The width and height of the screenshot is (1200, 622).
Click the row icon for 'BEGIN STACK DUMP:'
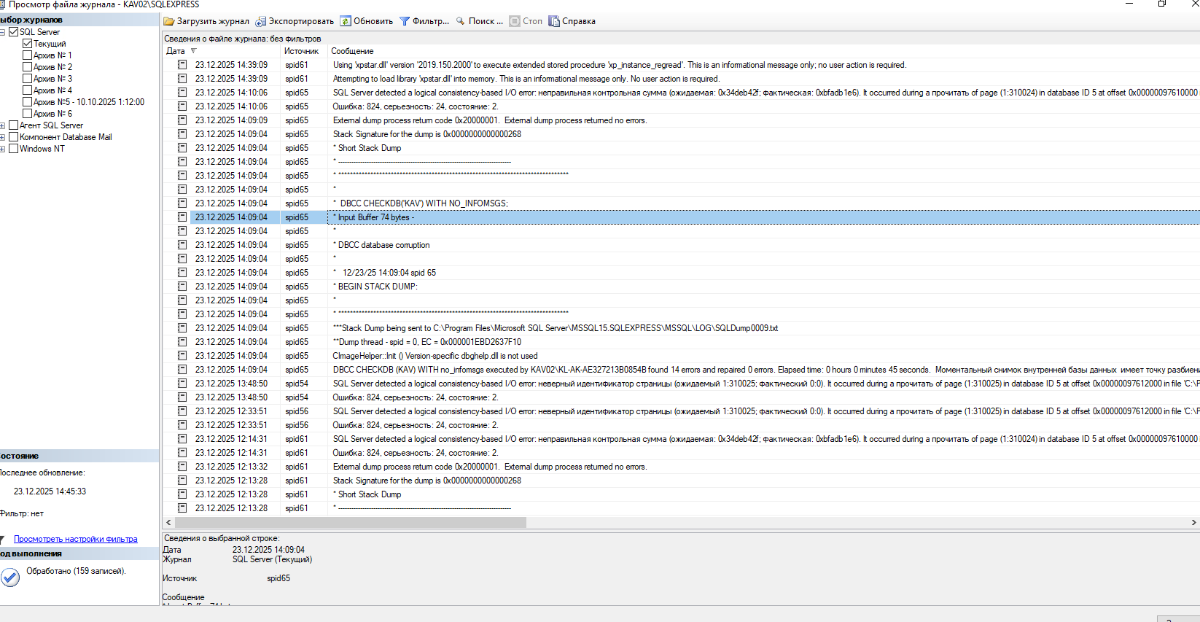click(183, 286)
